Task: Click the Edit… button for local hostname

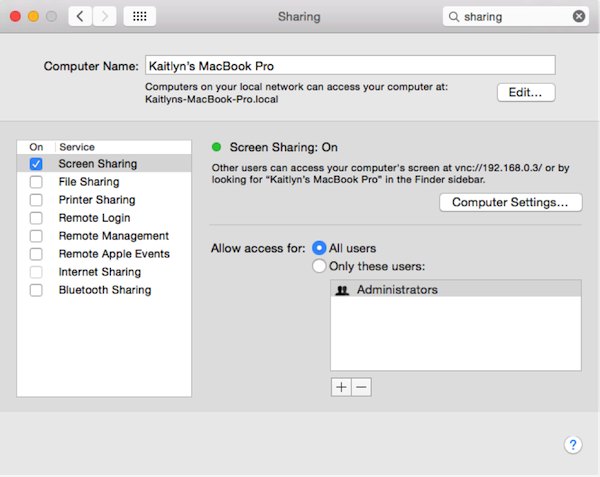Action: [x=526, y=92]
